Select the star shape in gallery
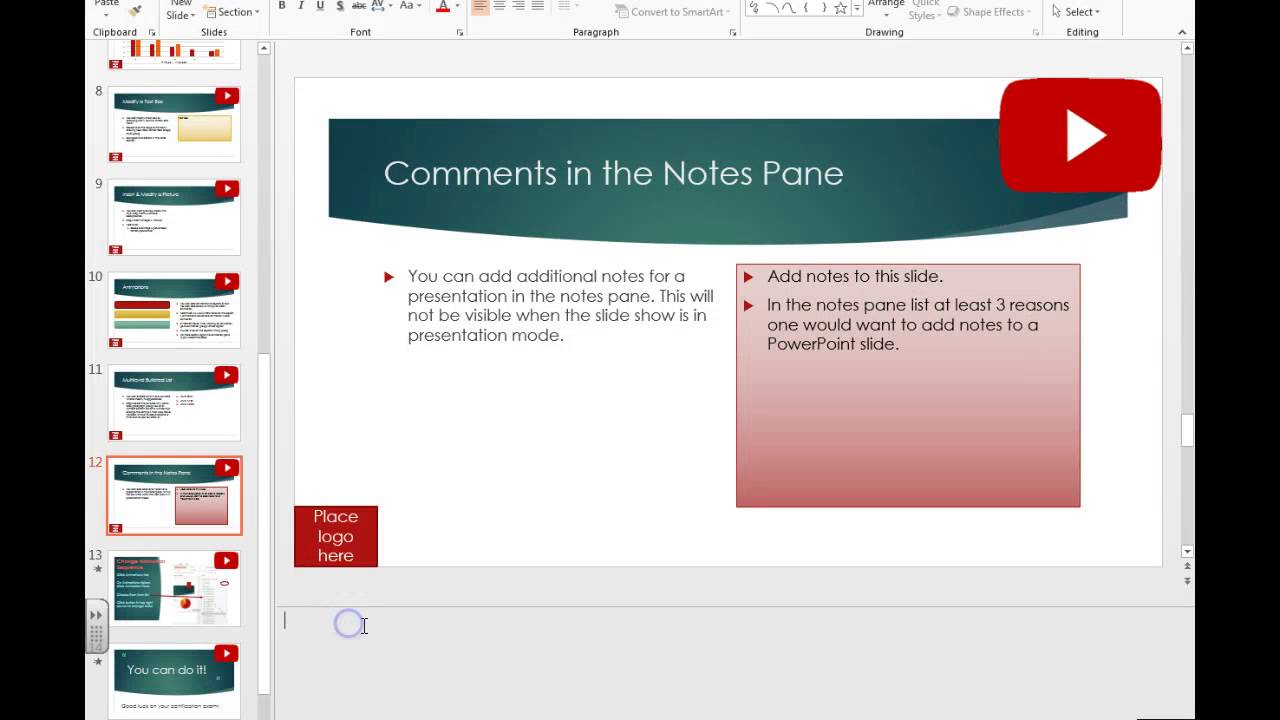Viewport: 1280px width, 720px height. [x=840, y=8]
